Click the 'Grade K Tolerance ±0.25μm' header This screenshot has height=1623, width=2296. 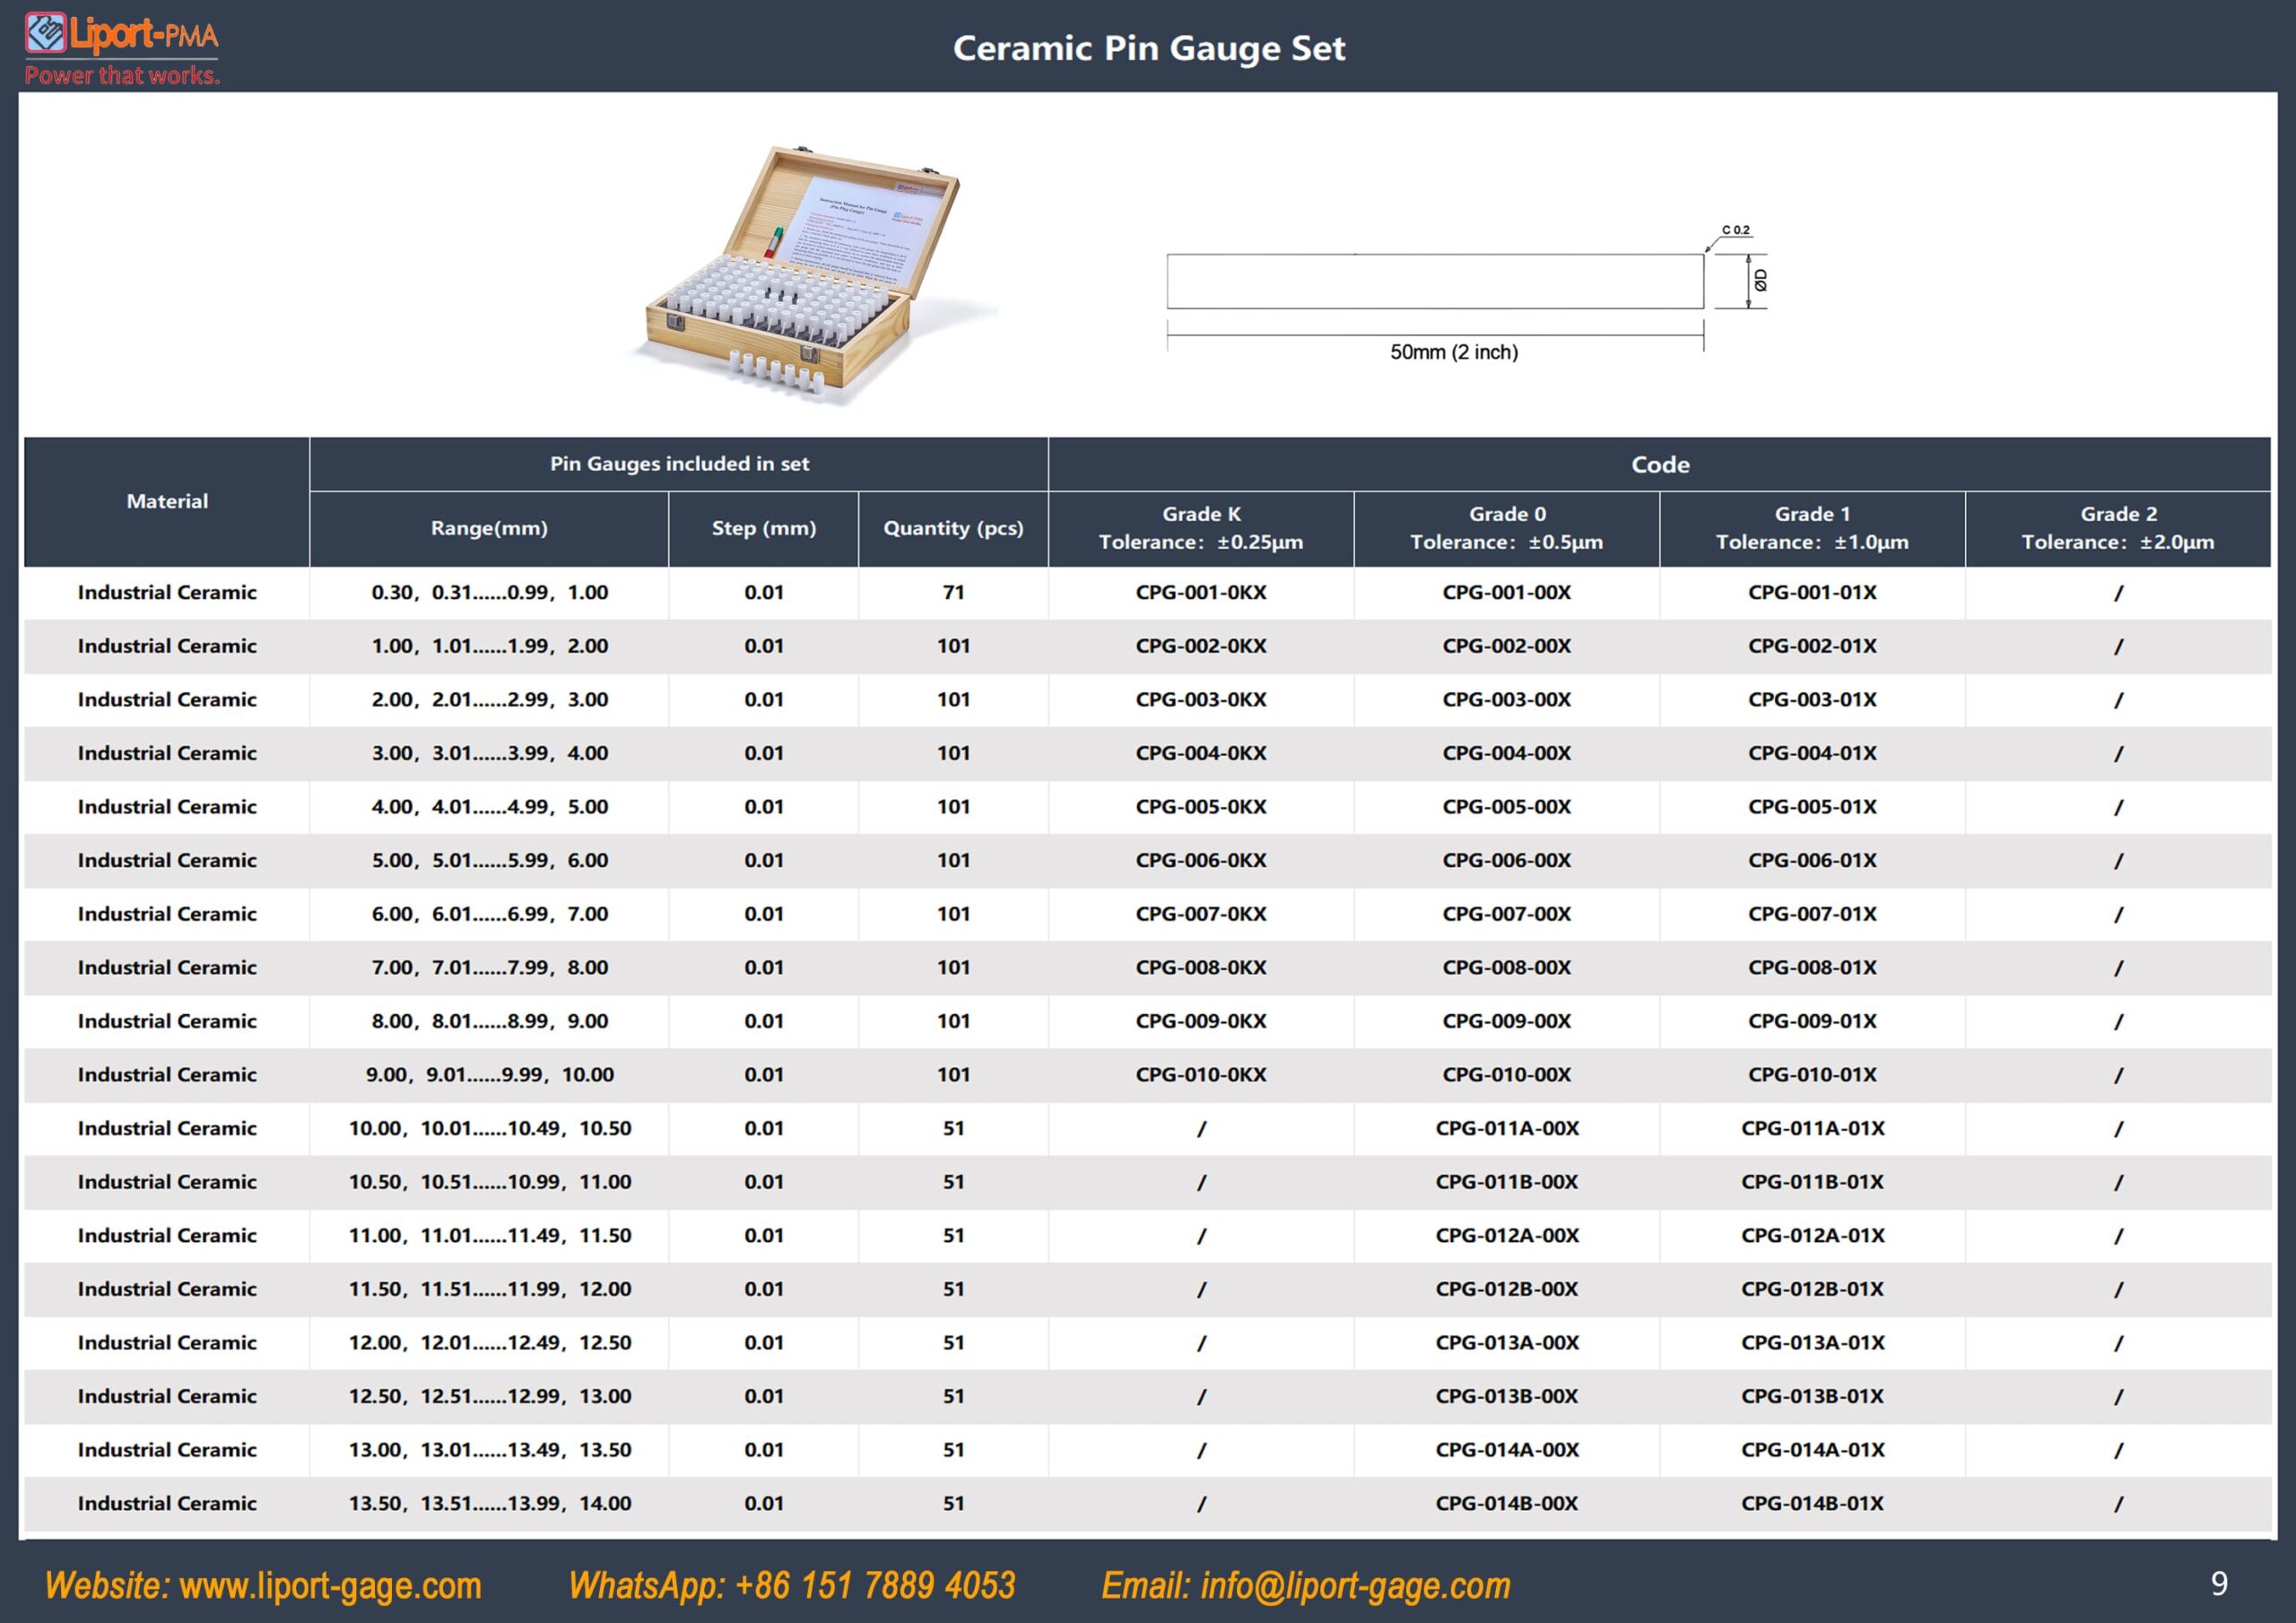[x=1201, y=529]
